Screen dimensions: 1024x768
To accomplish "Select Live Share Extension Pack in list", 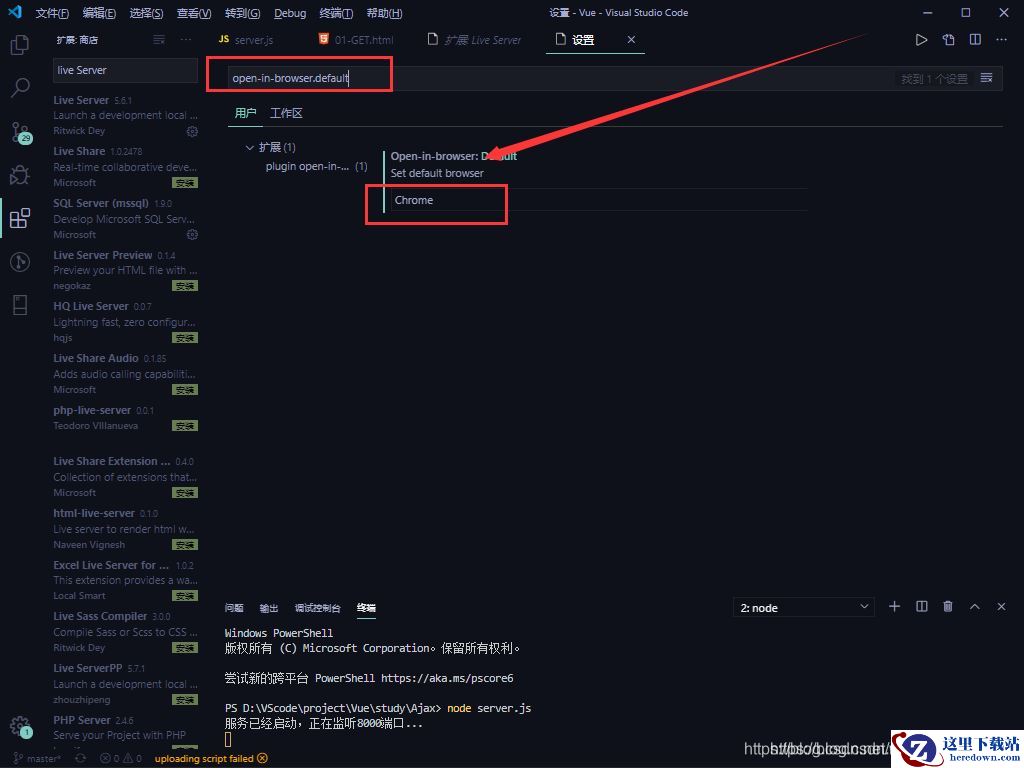I will (125, 477).
